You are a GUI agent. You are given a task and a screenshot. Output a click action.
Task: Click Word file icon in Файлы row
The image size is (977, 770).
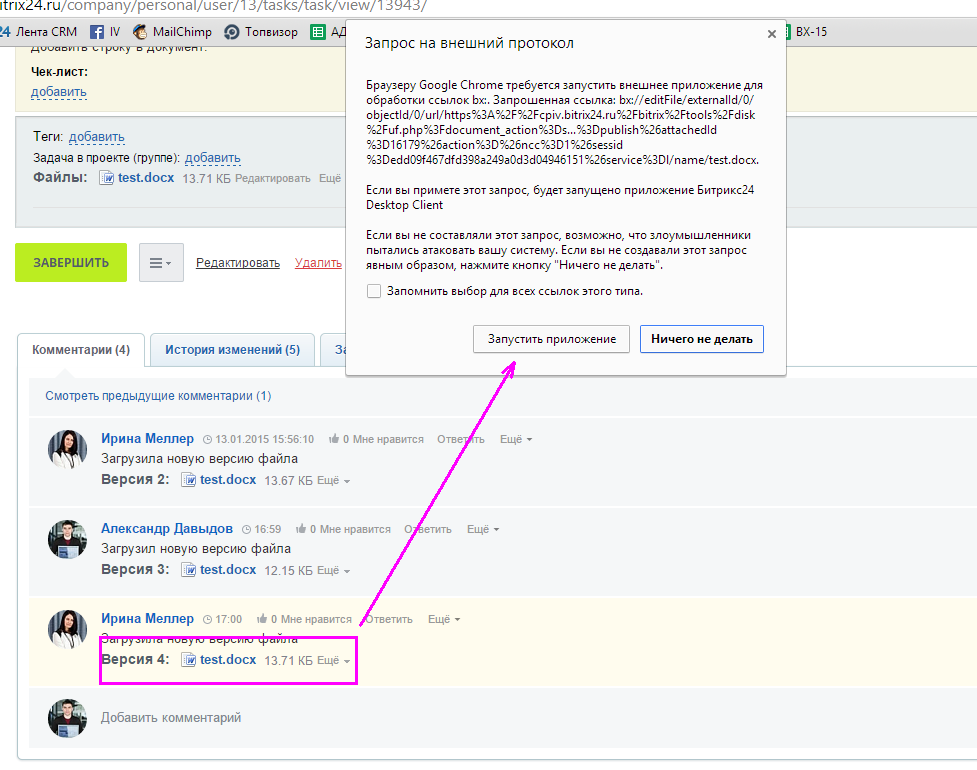pyautogui.click(x=107, y=178)
